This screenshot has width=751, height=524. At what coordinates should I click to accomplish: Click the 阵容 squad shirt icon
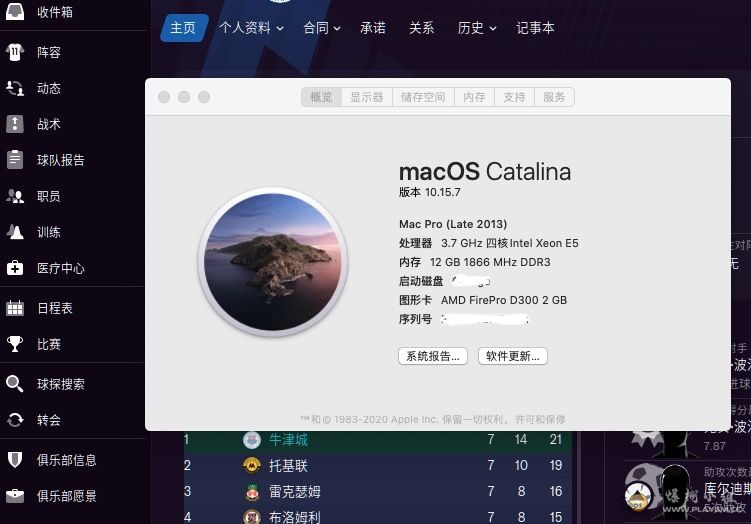[15, 52]
